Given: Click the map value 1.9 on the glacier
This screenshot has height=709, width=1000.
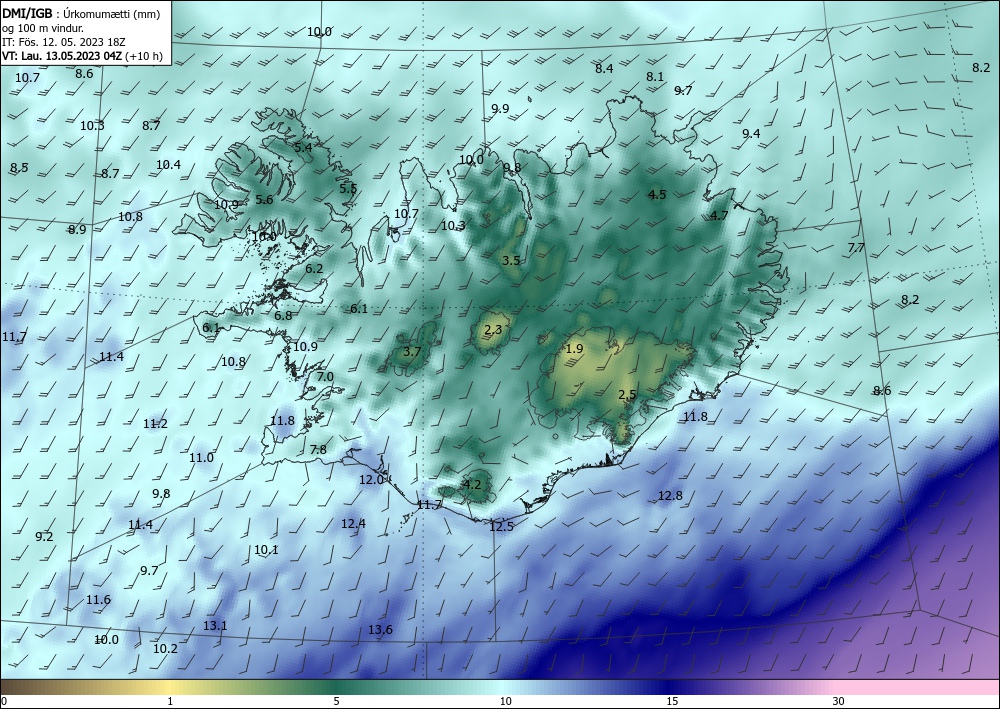Looking at the screenshot, I should pyautogui.click(x=575, y=348).
